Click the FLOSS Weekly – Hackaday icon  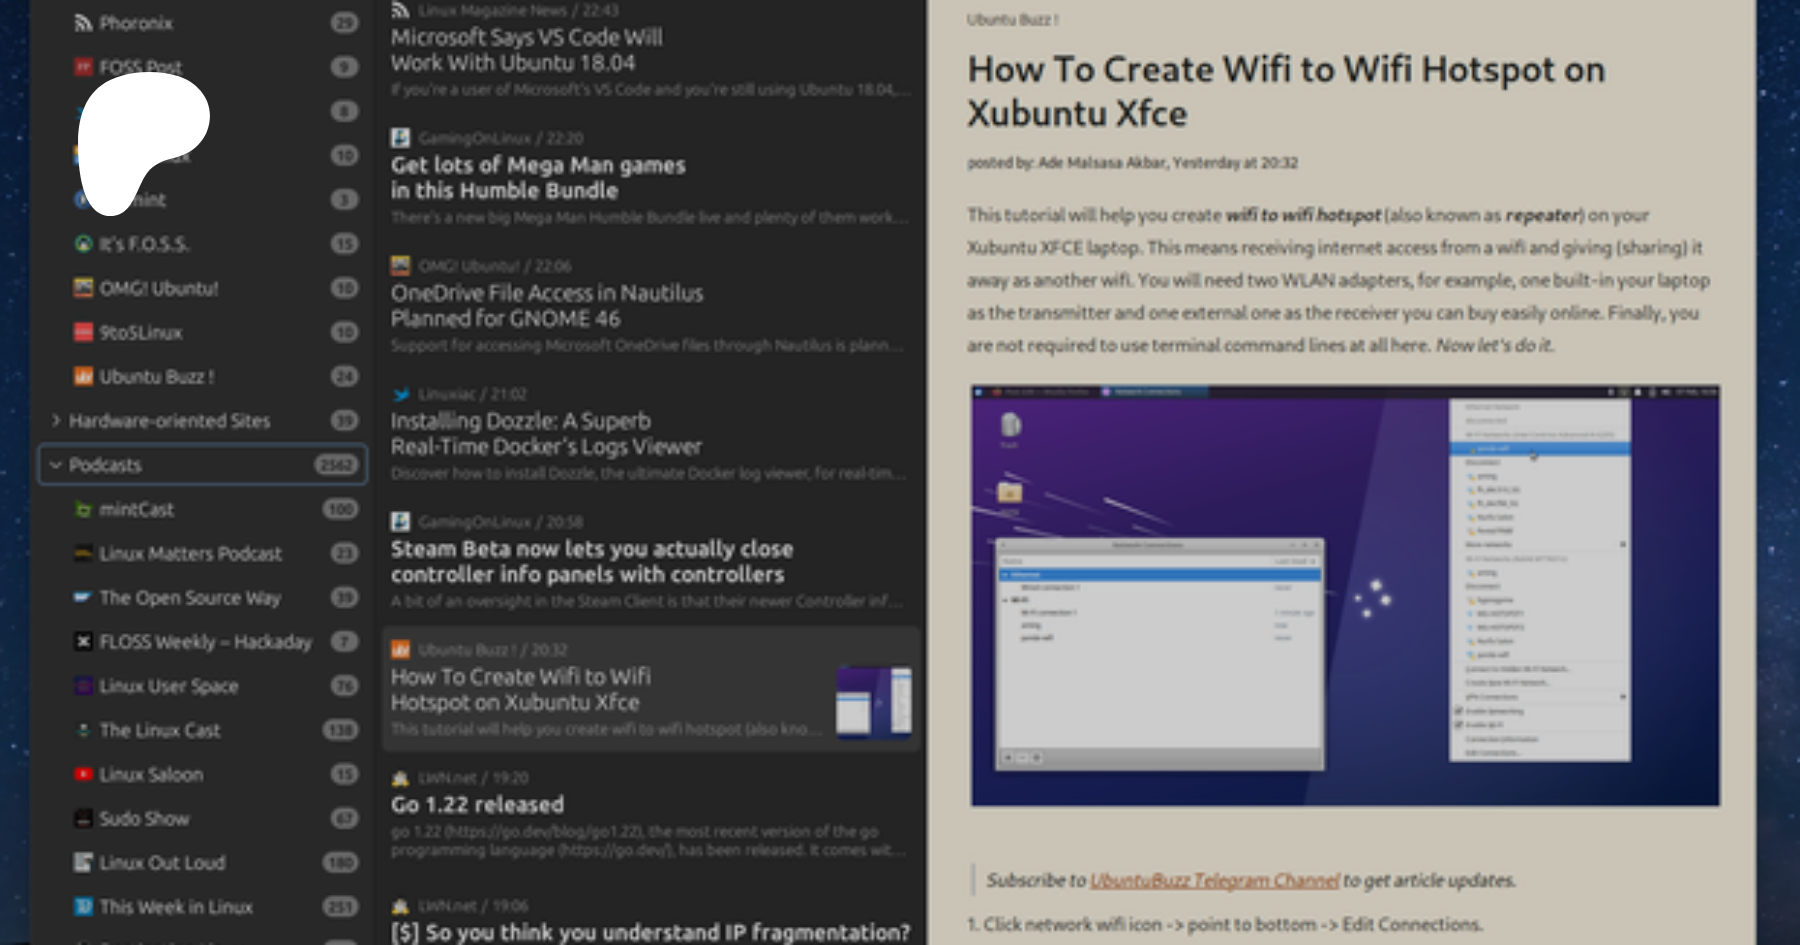point(84,642)
